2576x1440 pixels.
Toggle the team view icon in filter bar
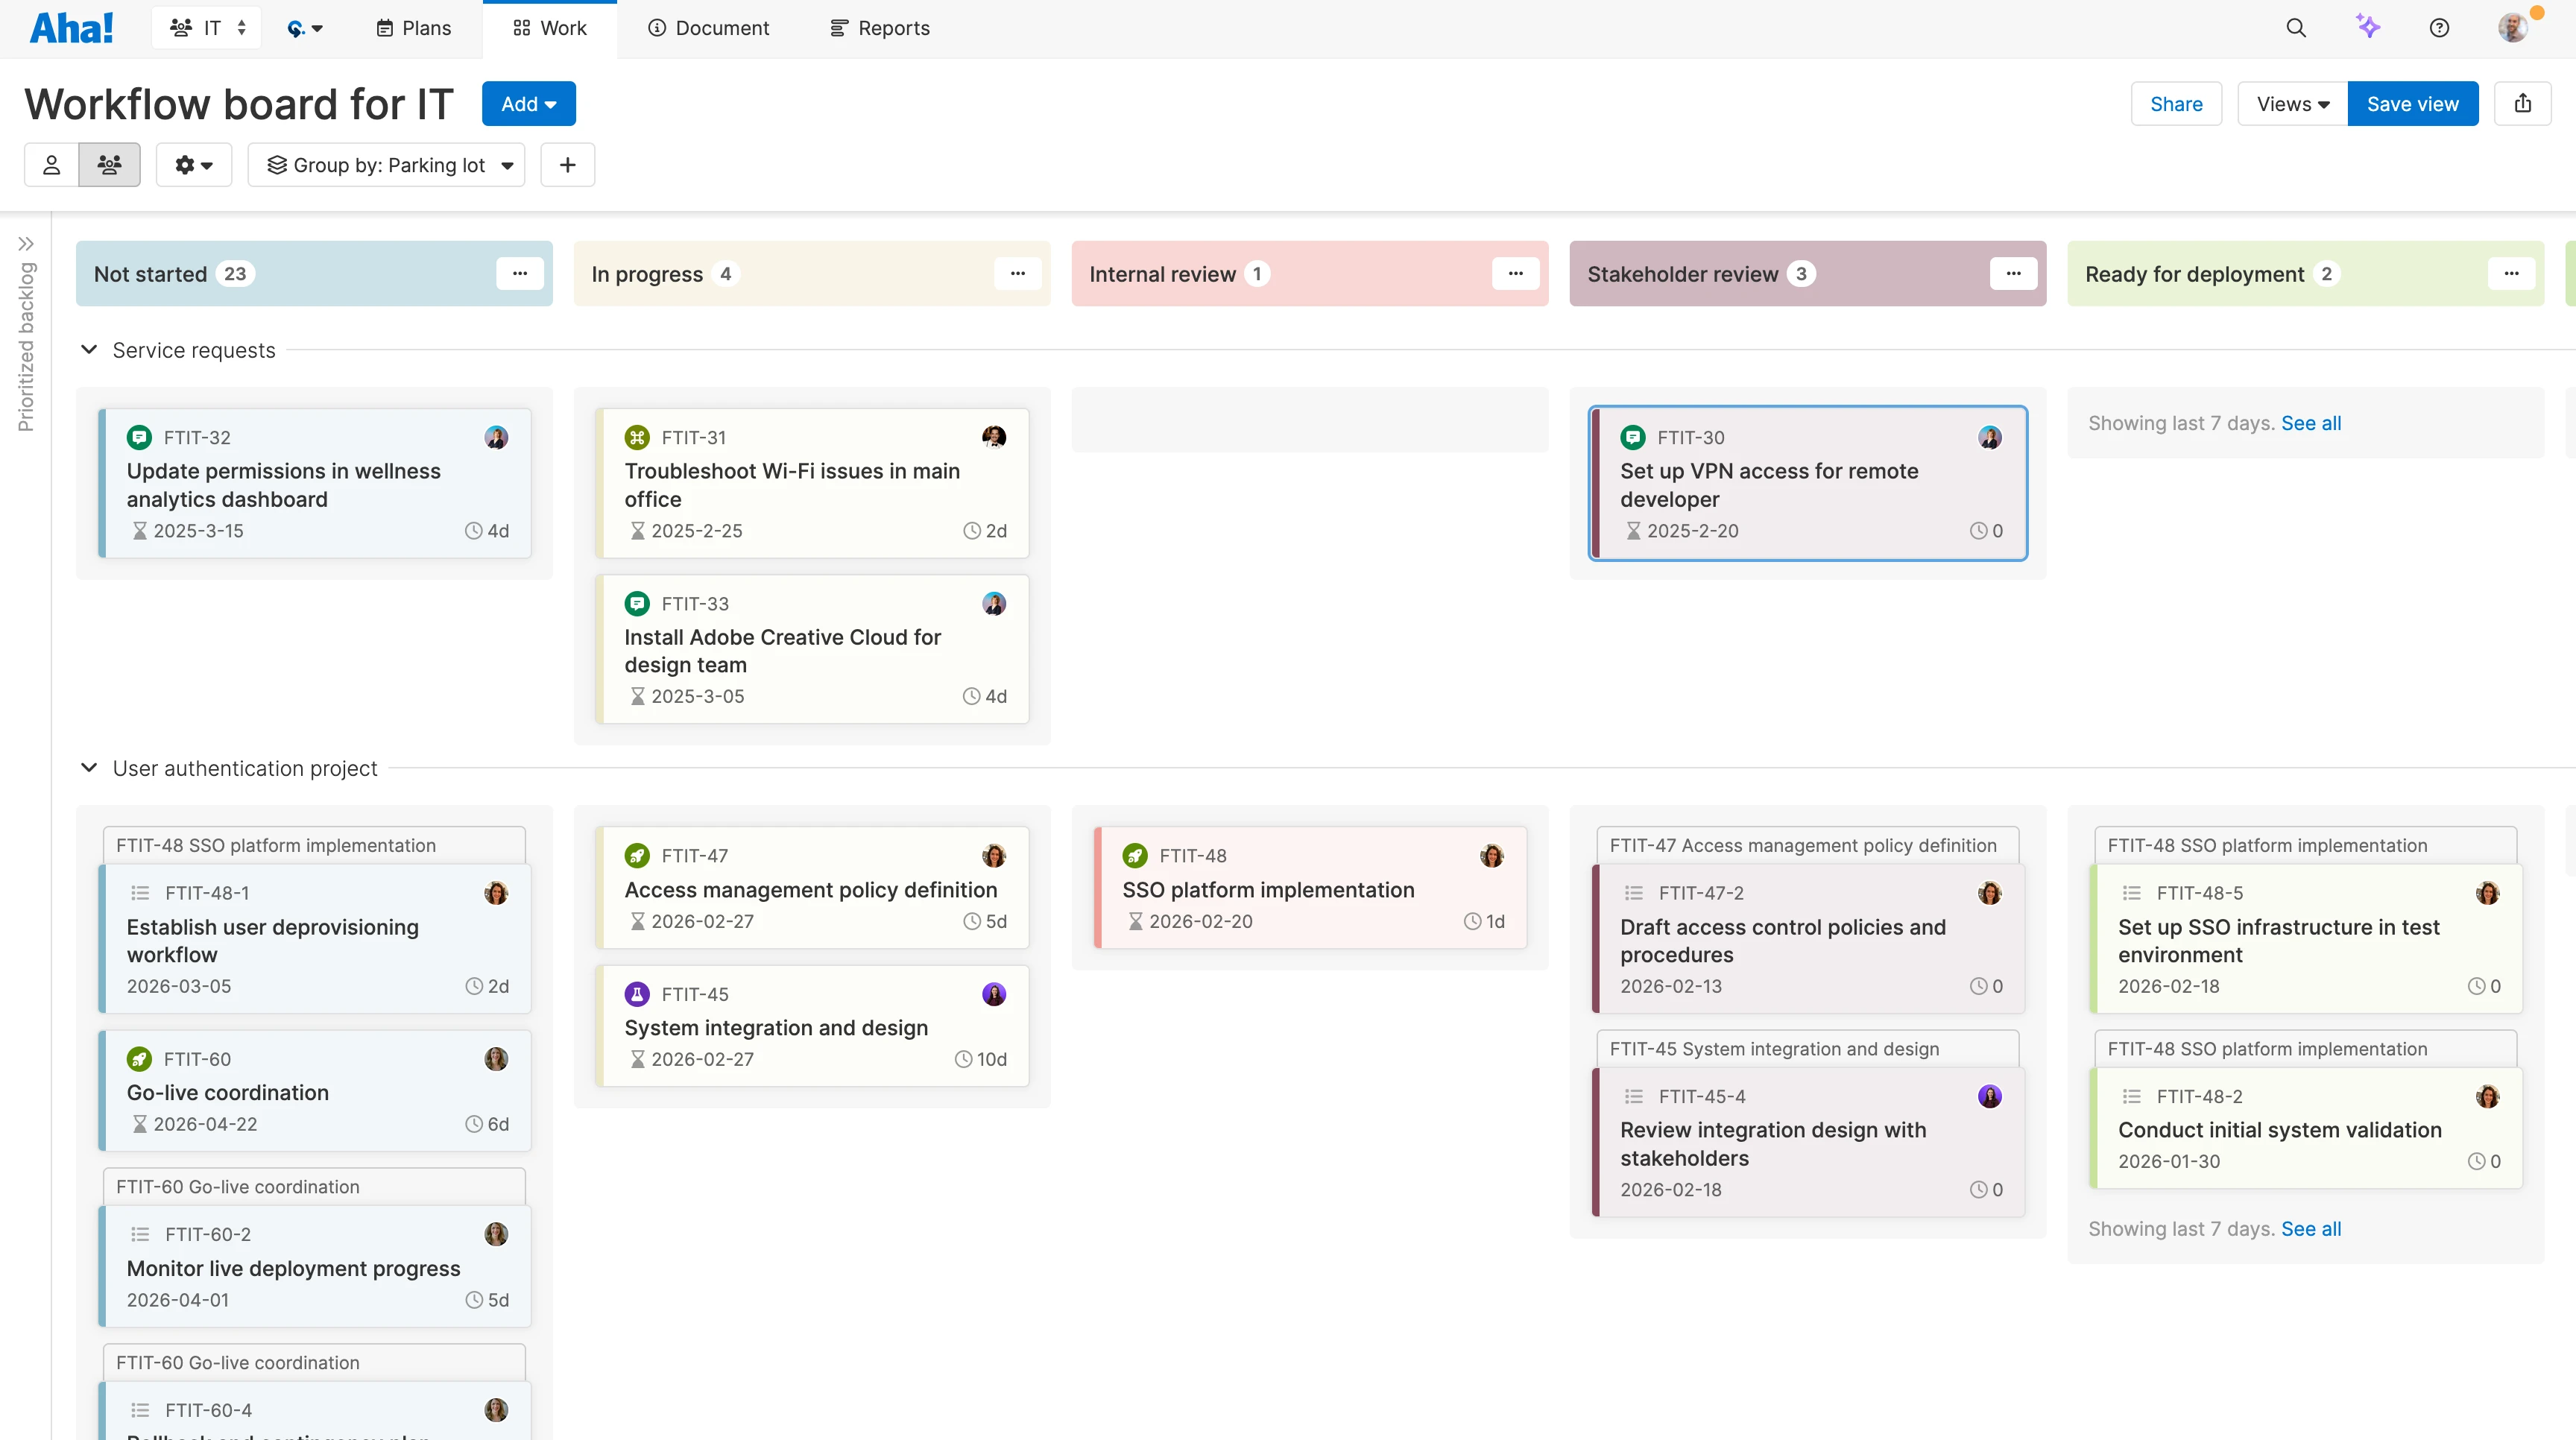tap(109, 164)
